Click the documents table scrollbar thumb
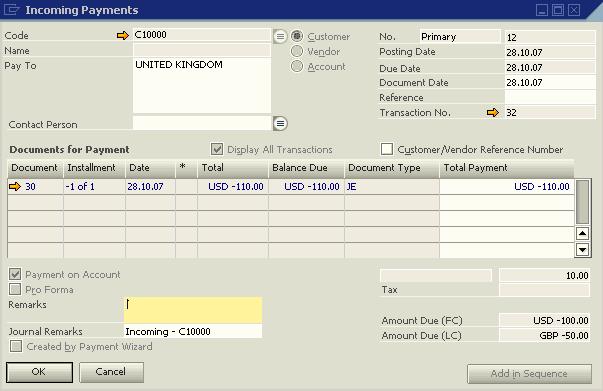The width and height of the screenshot is (603, 391). point(583,201)
